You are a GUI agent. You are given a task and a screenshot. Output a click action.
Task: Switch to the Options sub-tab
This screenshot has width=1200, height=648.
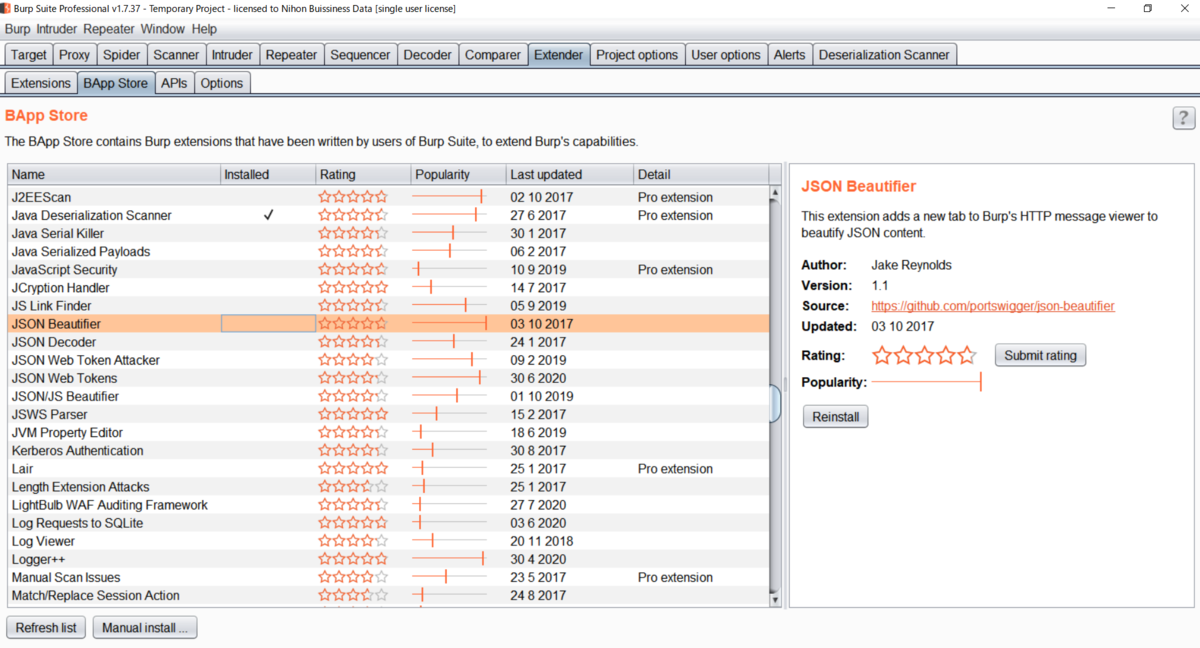click(222, 83)
